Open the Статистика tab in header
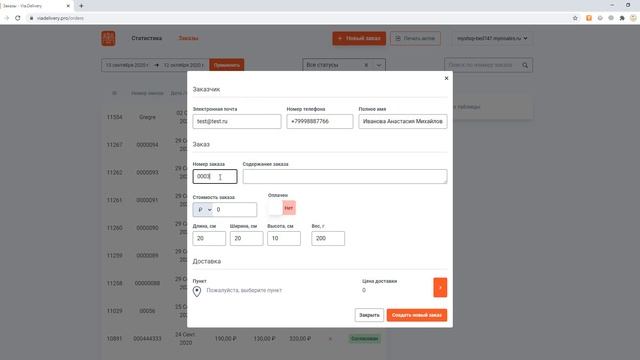Image resolution: width=640 pixels, height=360 pixels. pyautogui.click(x=147, y=38)
